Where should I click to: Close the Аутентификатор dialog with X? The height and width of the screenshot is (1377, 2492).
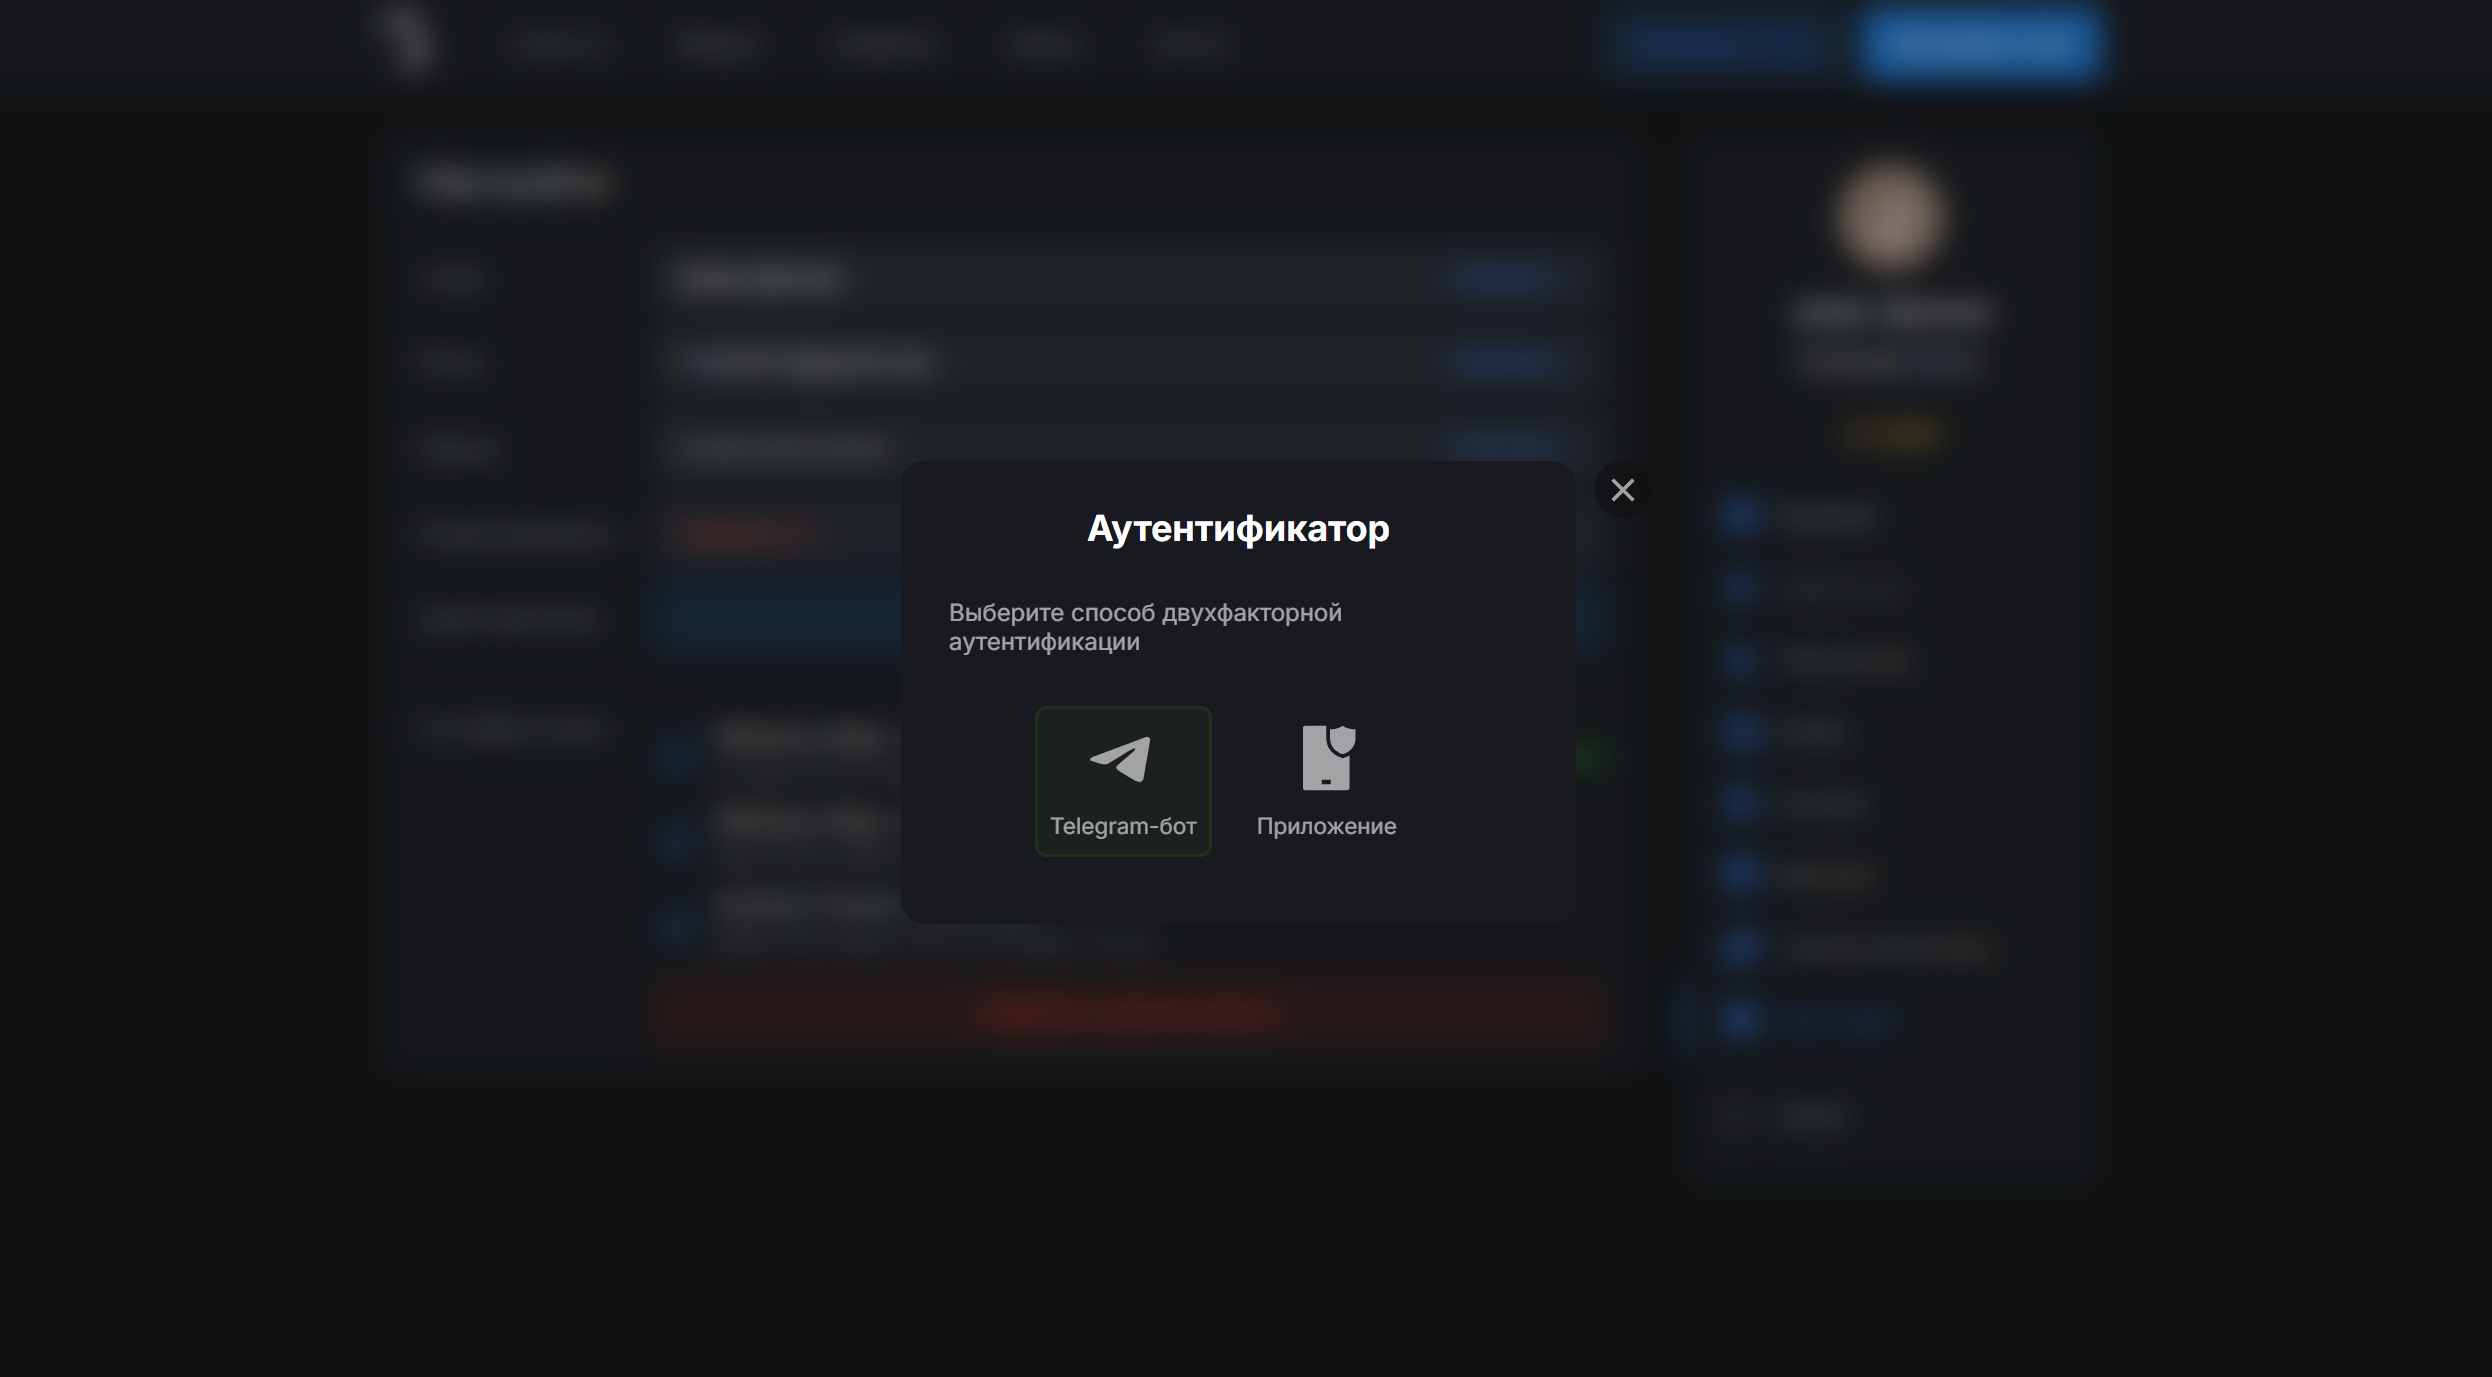pos(1622,490)
